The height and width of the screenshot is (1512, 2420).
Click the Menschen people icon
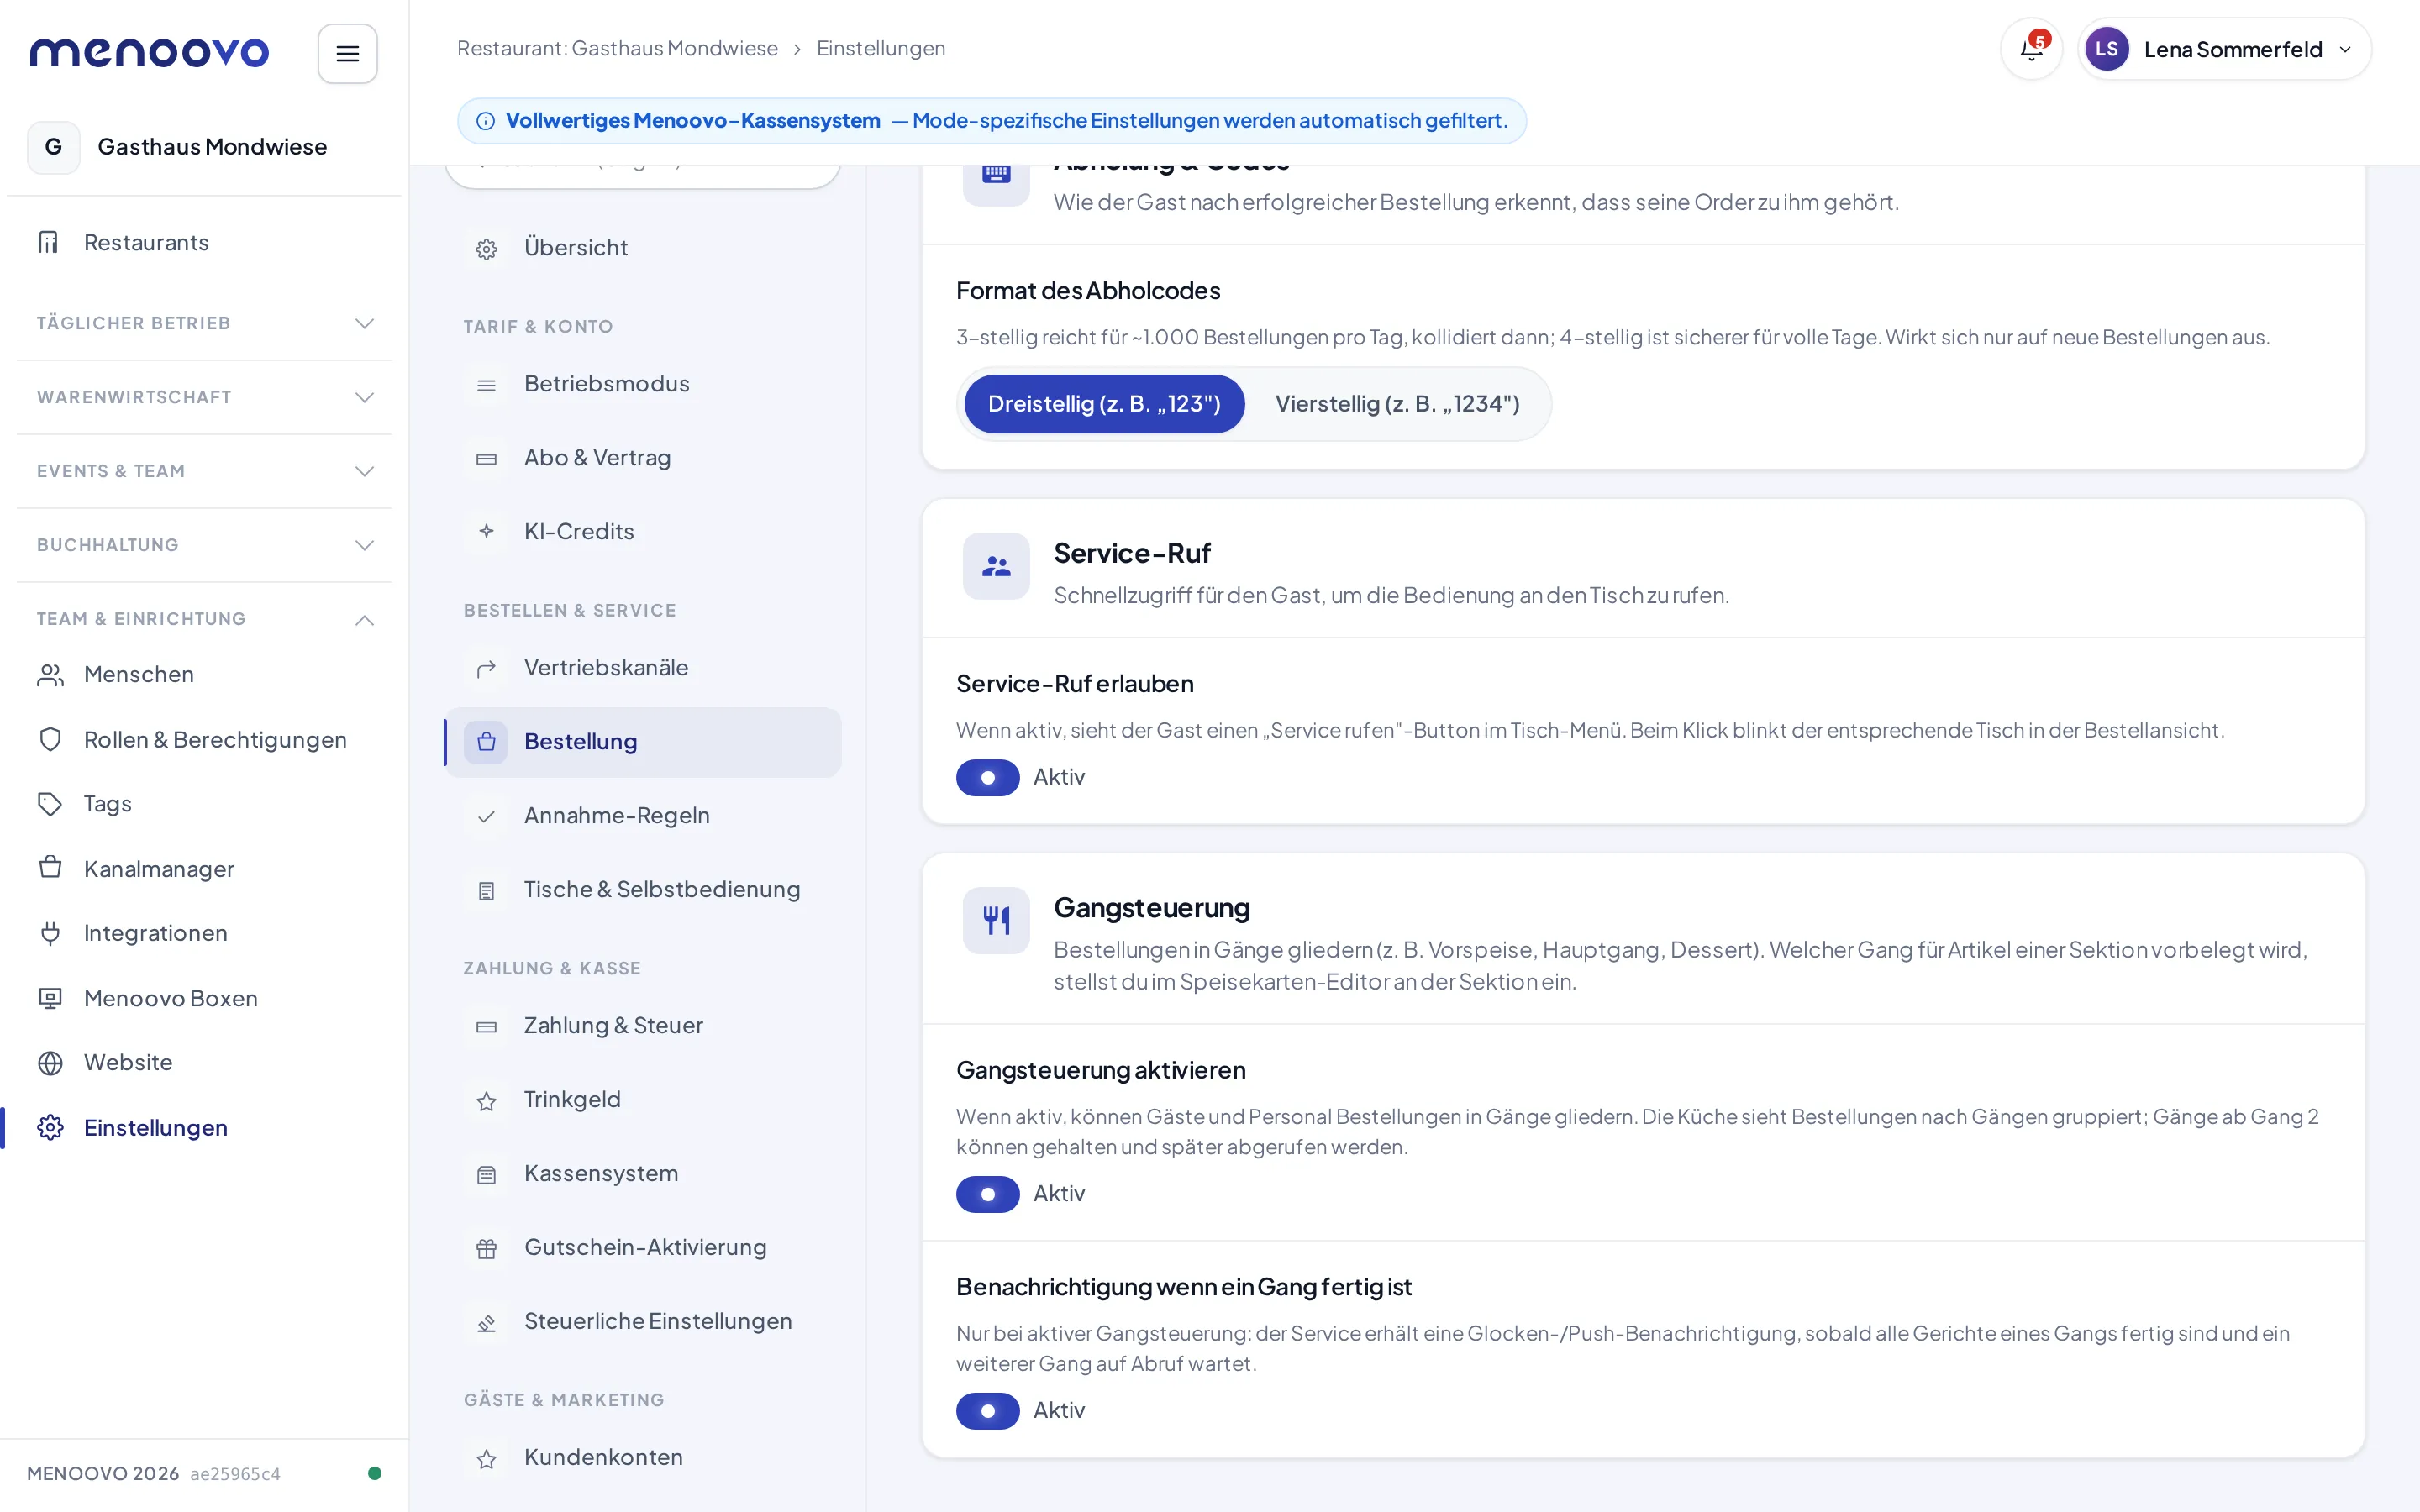pos(50,675)
